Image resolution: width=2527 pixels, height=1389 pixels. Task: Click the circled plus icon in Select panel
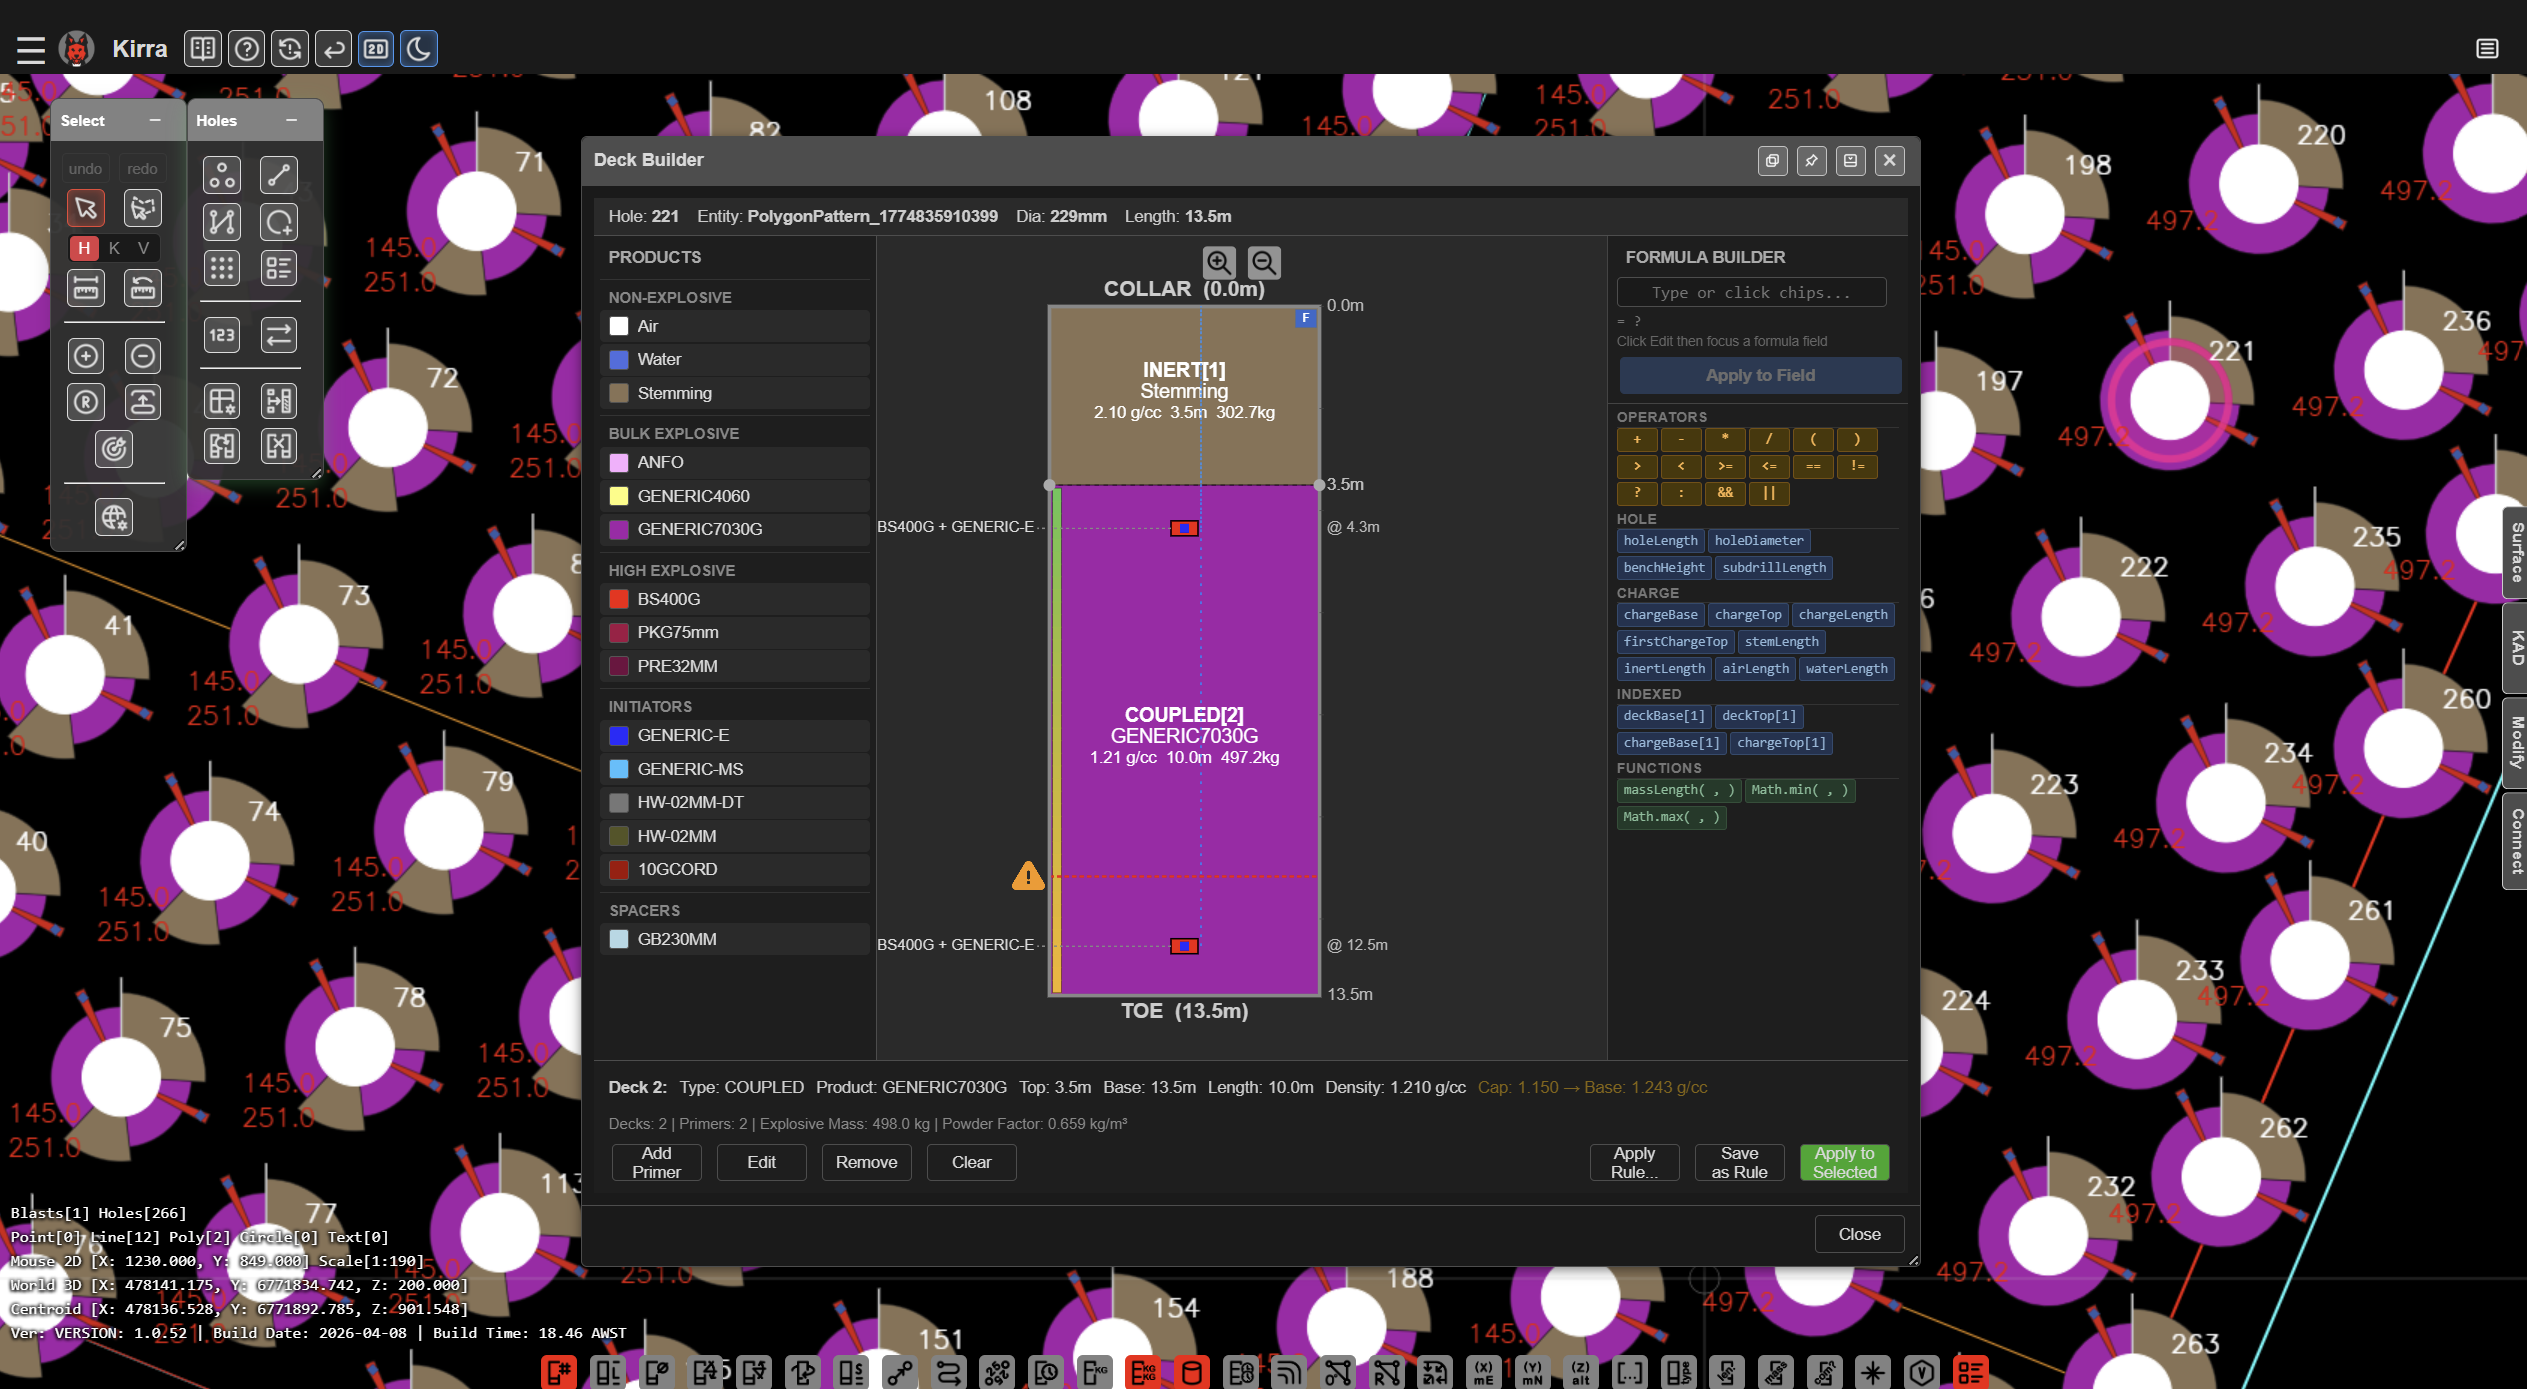[x=86, y=355]
